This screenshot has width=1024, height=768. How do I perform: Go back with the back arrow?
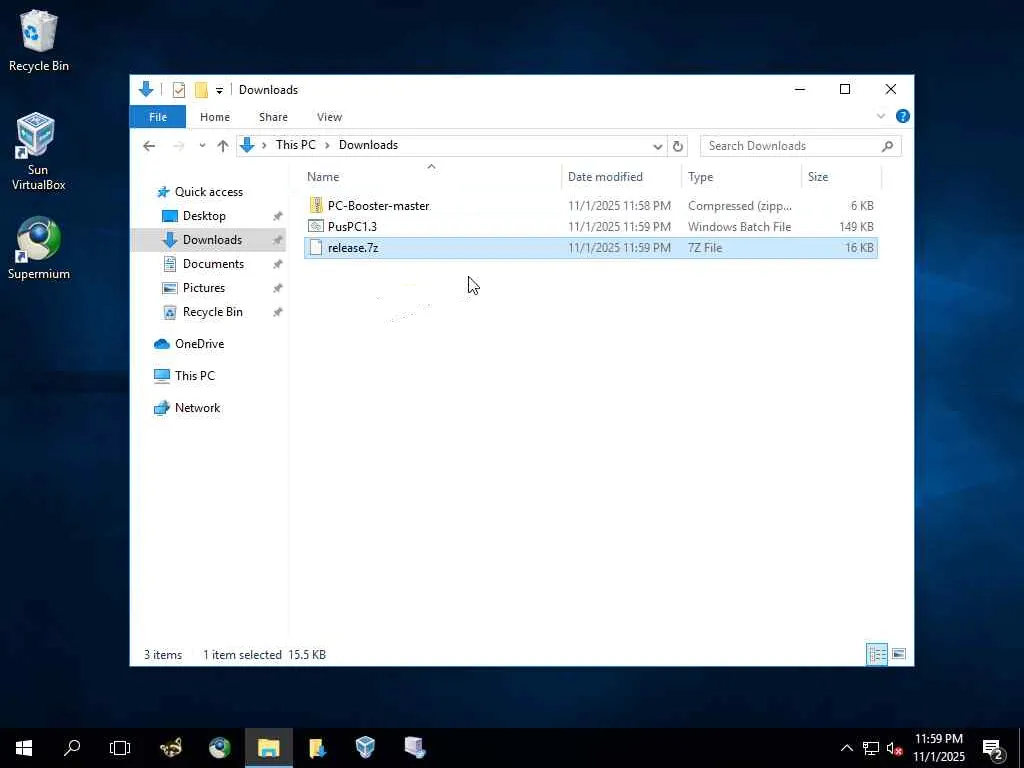(150, 146)
